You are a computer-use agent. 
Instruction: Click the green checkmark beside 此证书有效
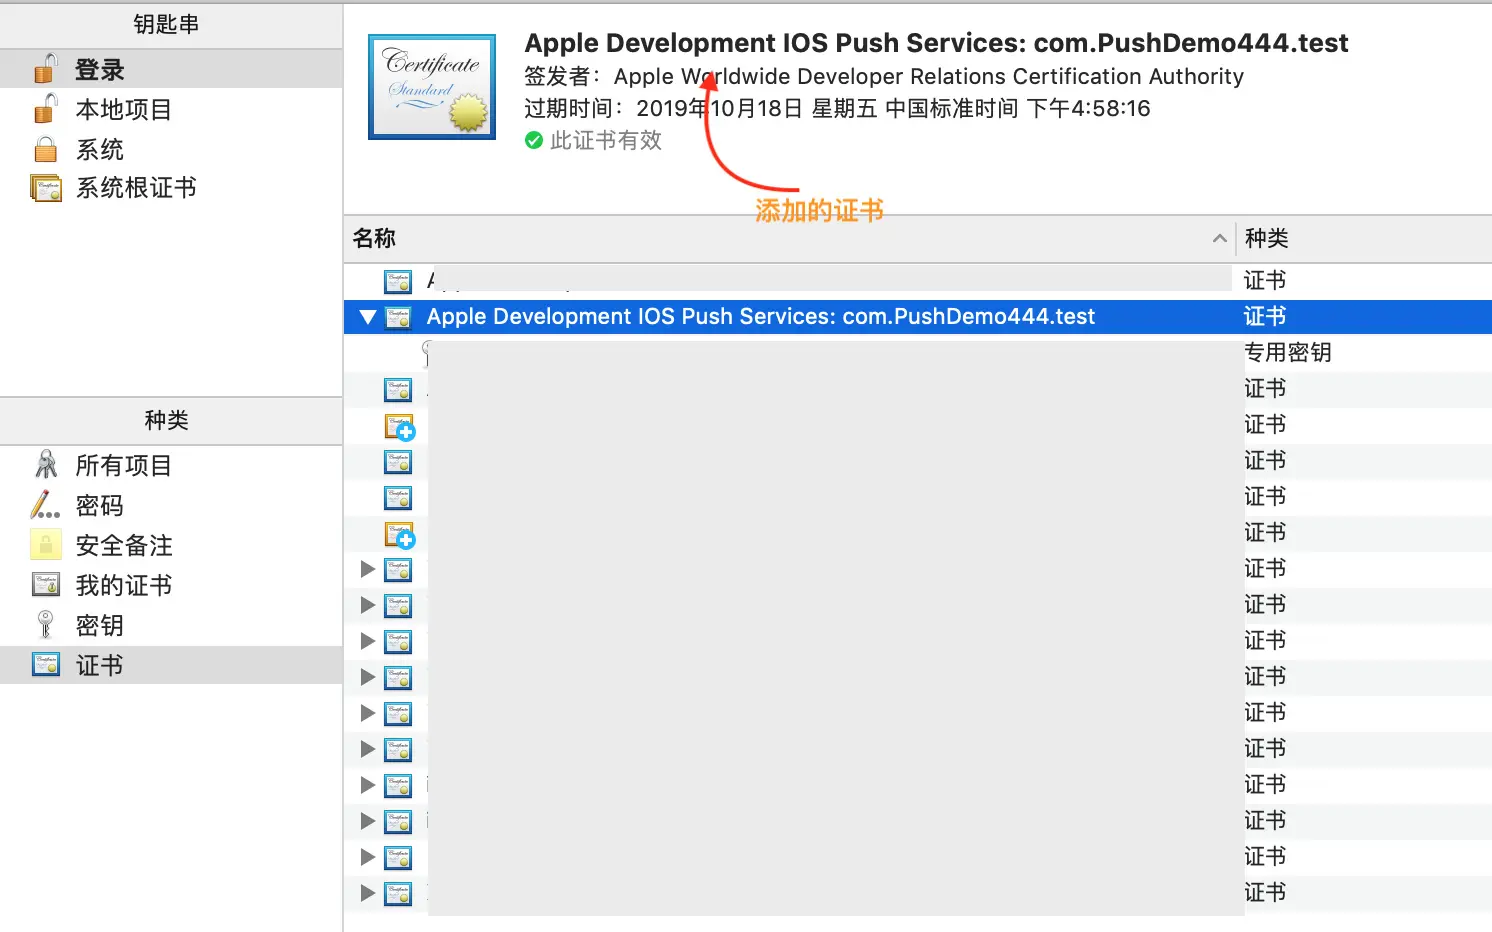click(x=534, y=141)
